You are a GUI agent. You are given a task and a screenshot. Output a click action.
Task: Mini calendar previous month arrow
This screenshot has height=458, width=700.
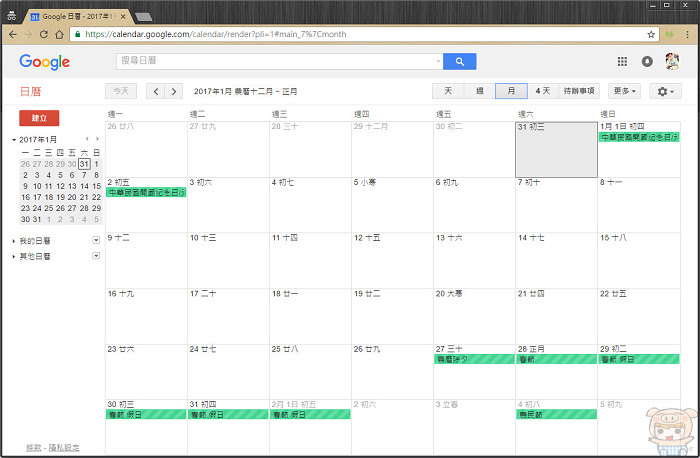point(87,139)
